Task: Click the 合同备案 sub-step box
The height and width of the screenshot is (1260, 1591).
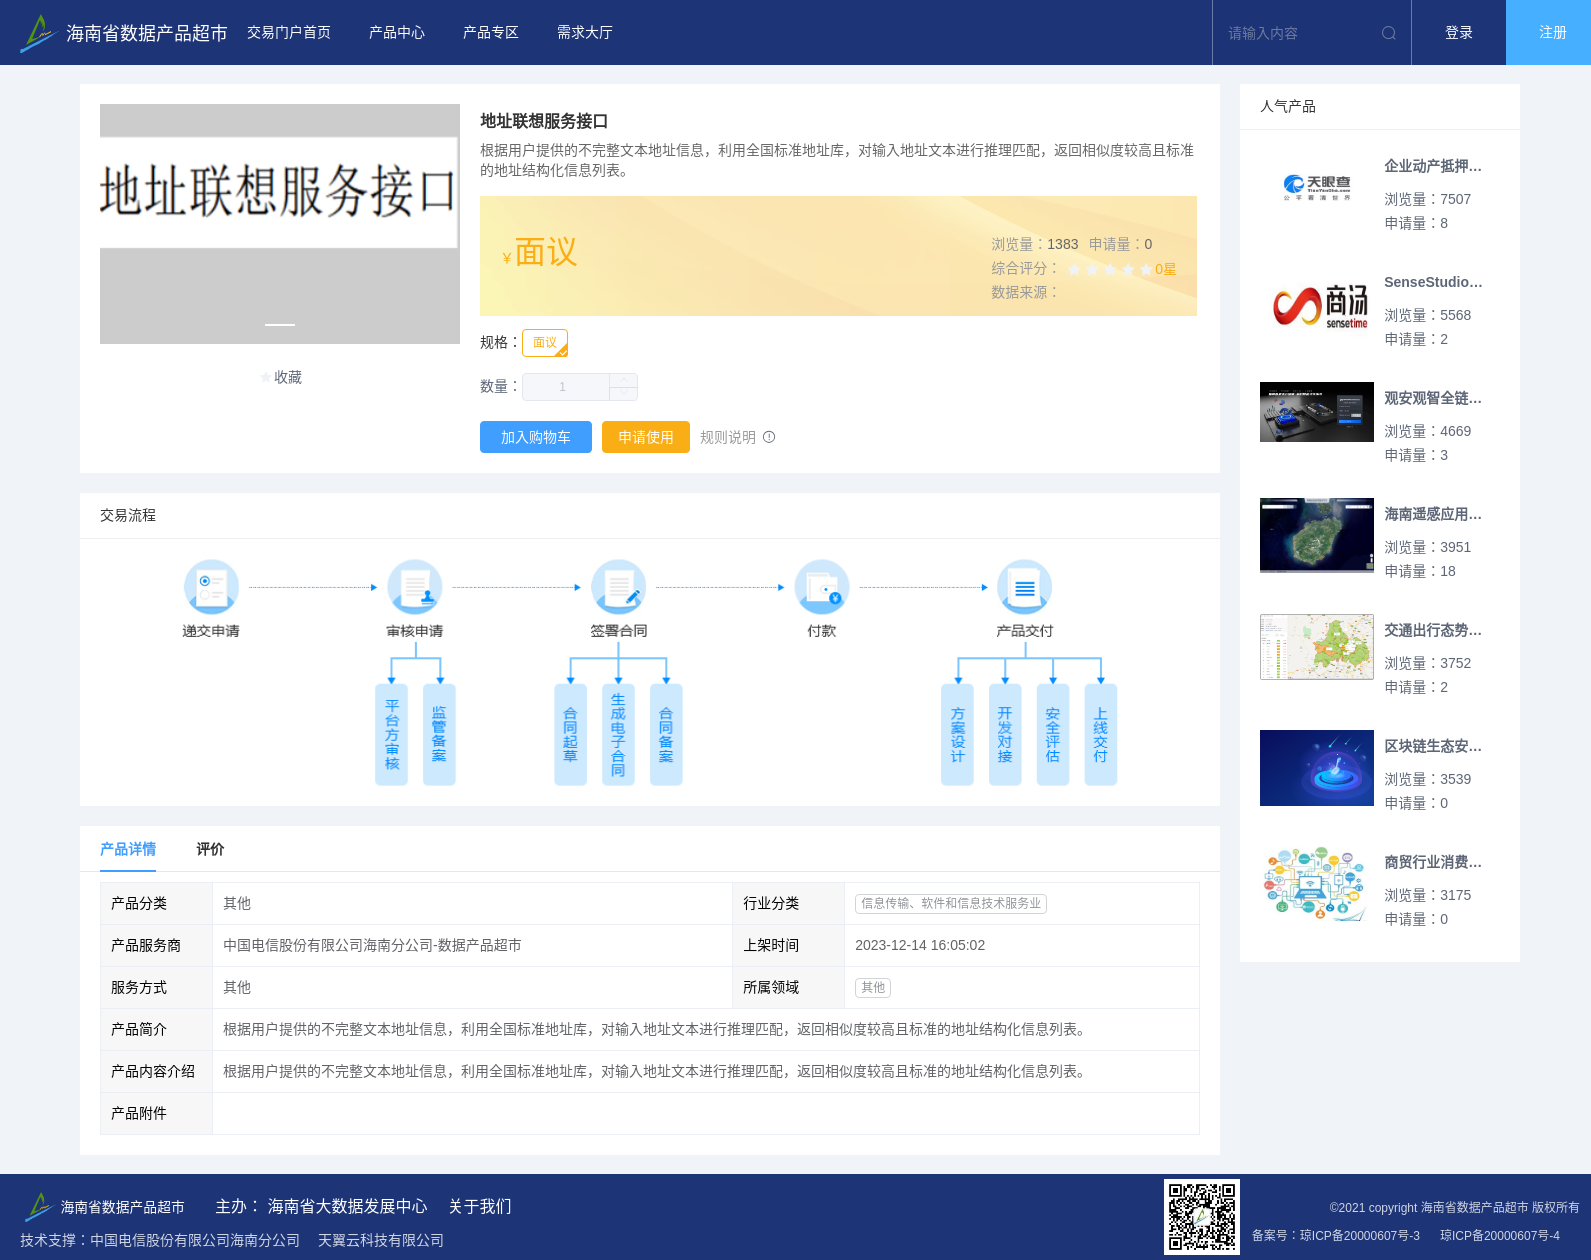Action: tap(666, 734)
